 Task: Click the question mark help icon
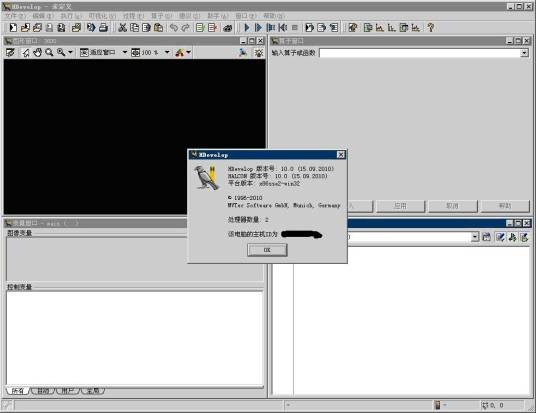point(430,27)
